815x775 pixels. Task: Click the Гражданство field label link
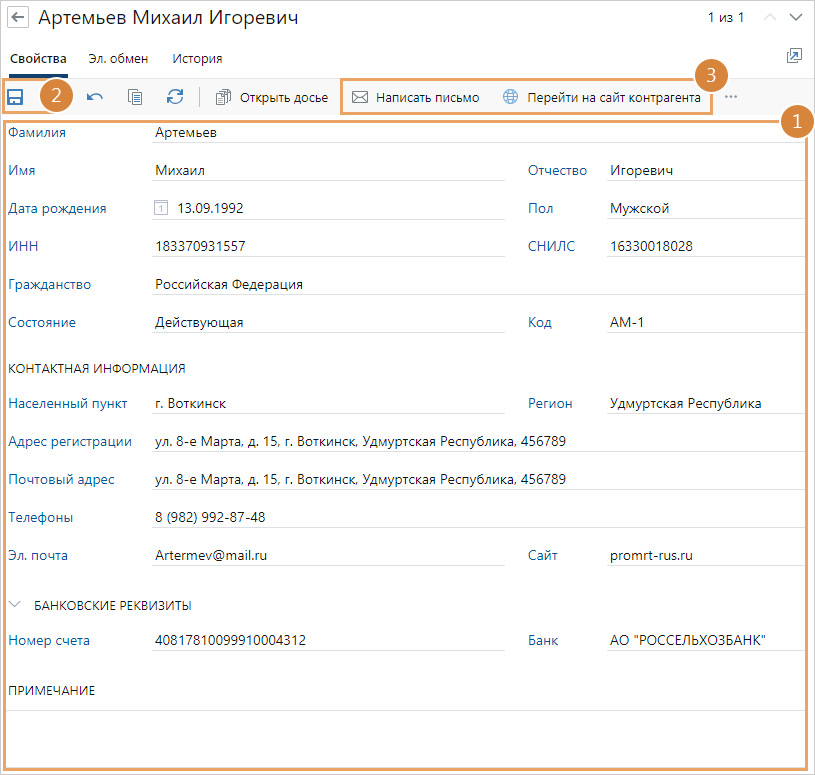[x=49, y=284]
